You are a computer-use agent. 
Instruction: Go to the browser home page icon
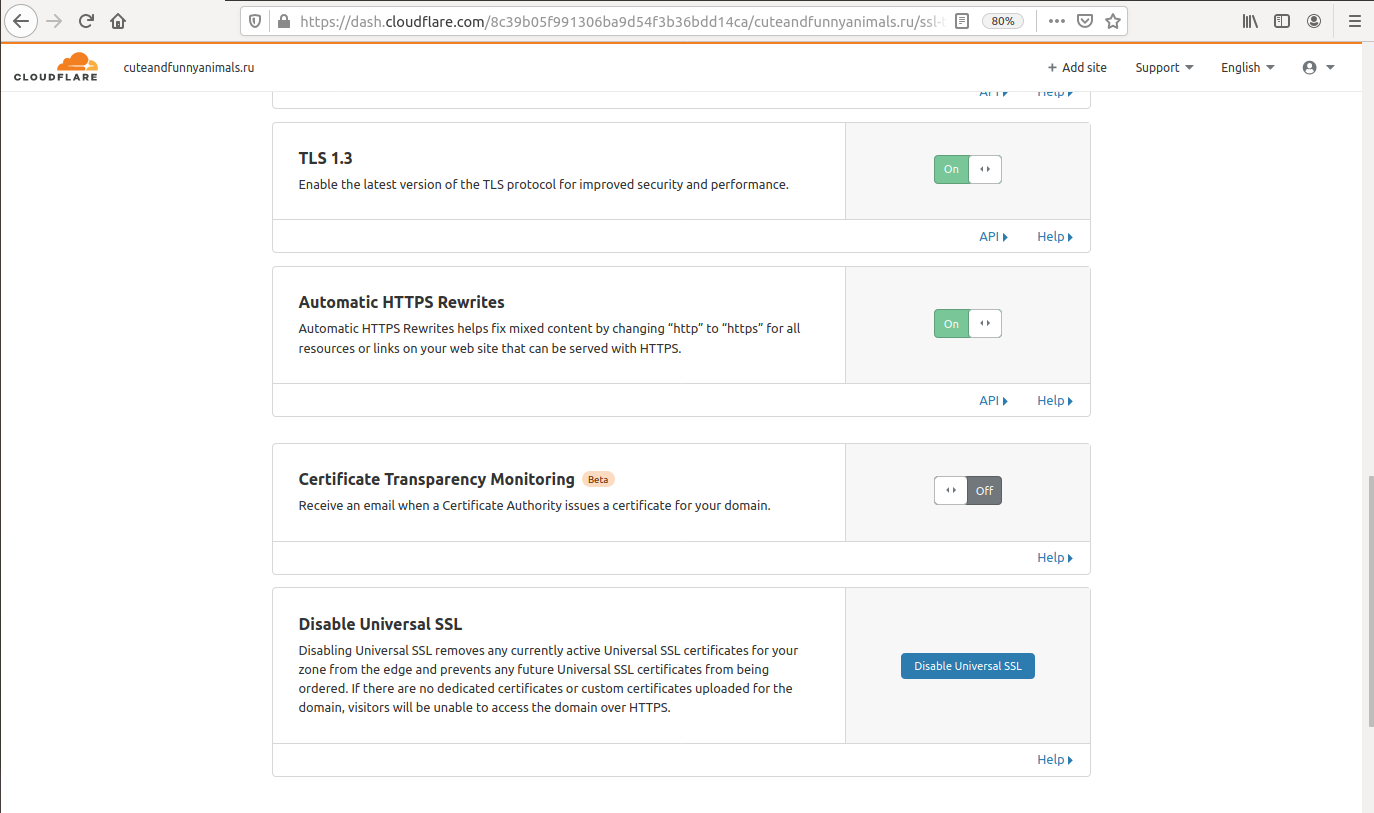(x=118, y=21)
